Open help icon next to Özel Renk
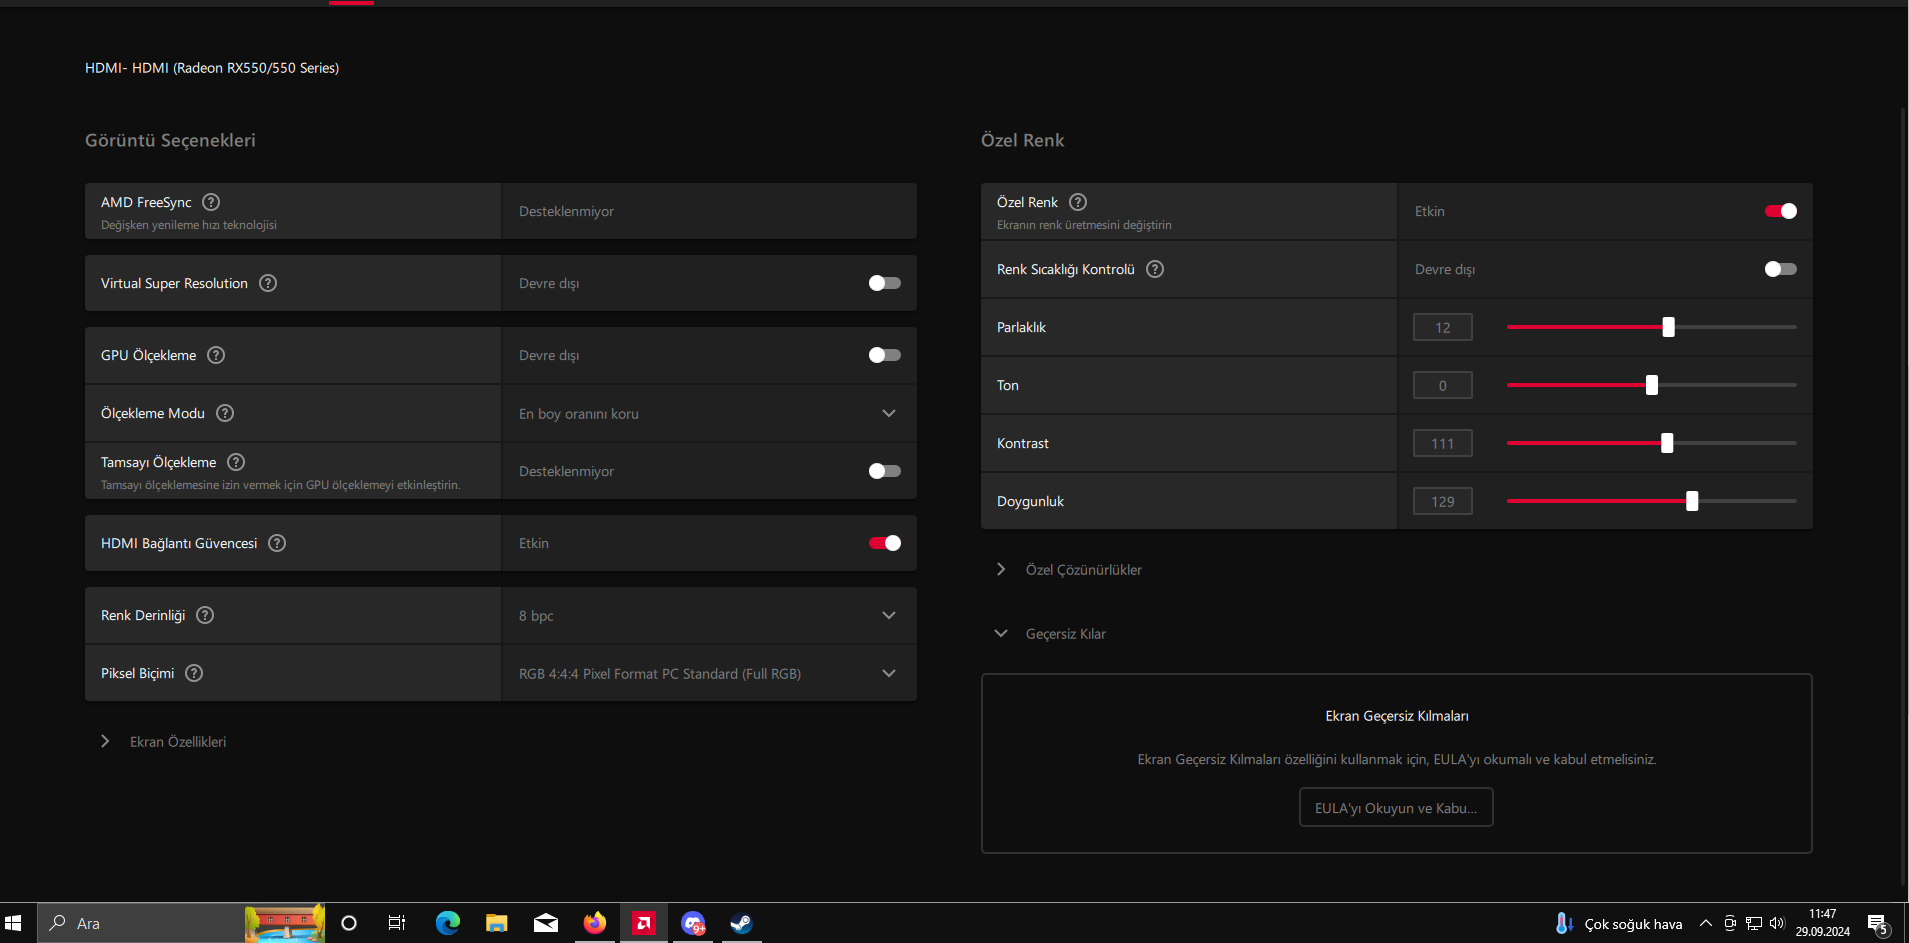The width and height of the screenshot is (1909, 943). point(1078,202)
